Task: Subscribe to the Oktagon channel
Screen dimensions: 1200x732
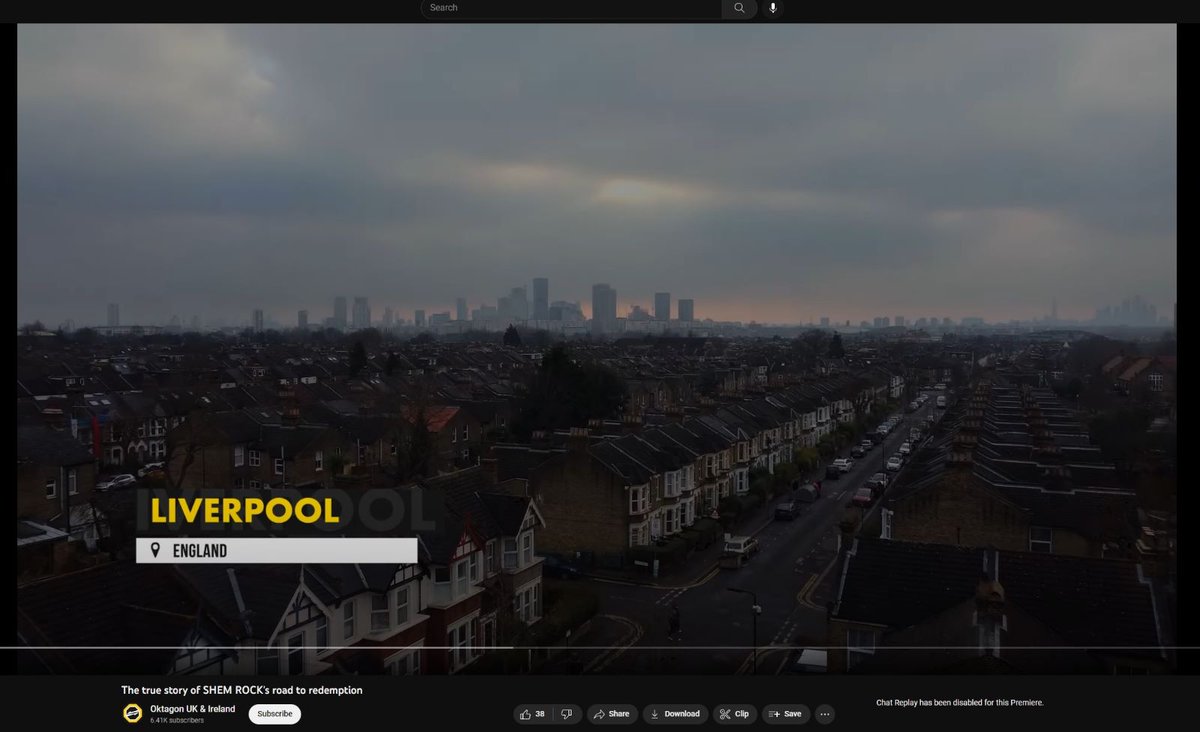Action: coord(275,714)
